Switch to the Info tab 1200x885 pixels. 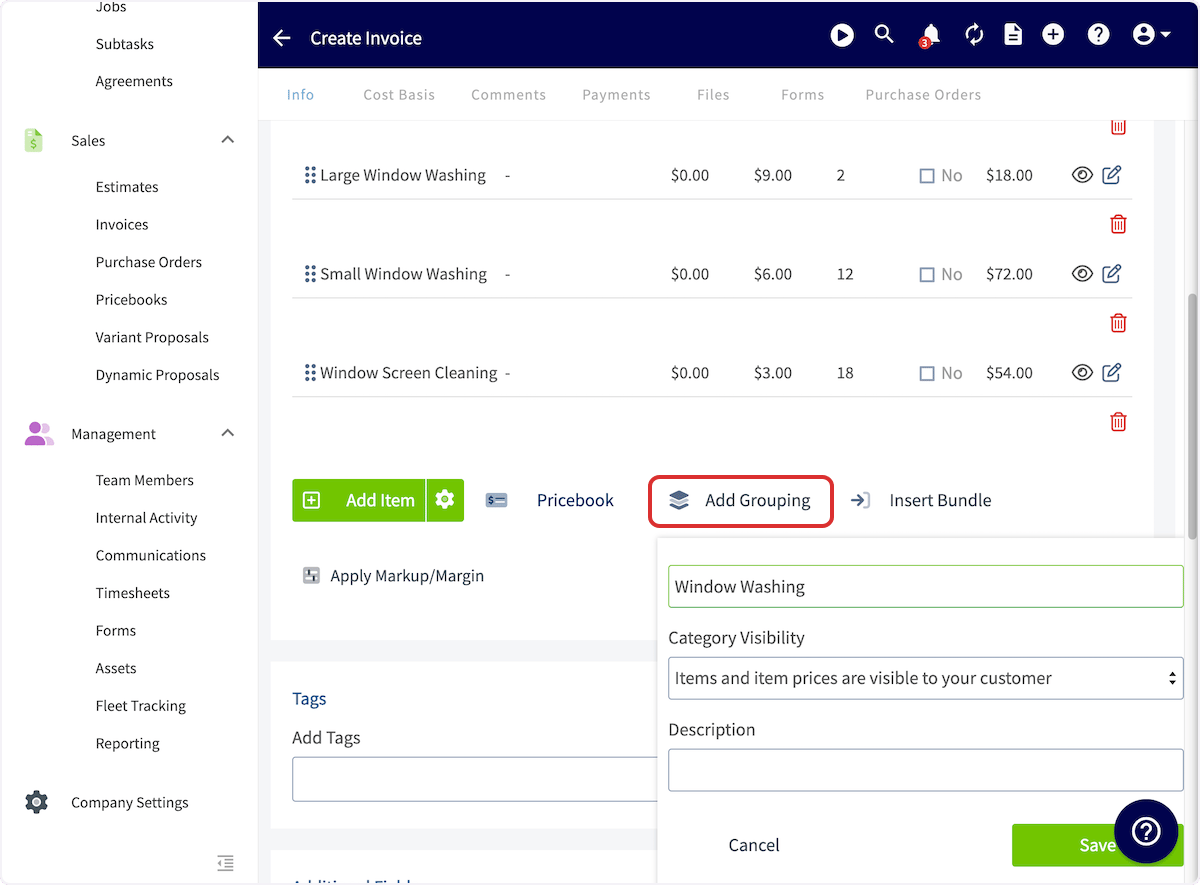(300, 95)
